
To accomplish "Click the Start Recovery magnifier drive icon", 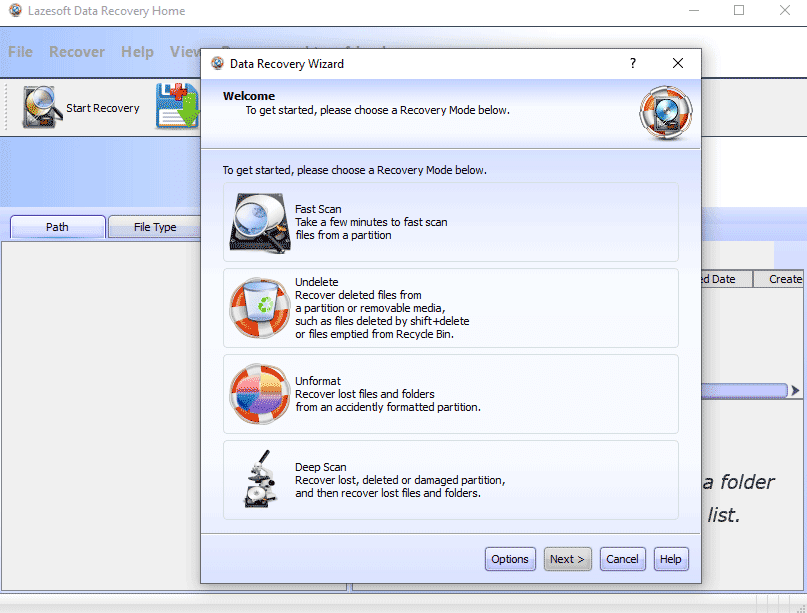I will [41, 107].
